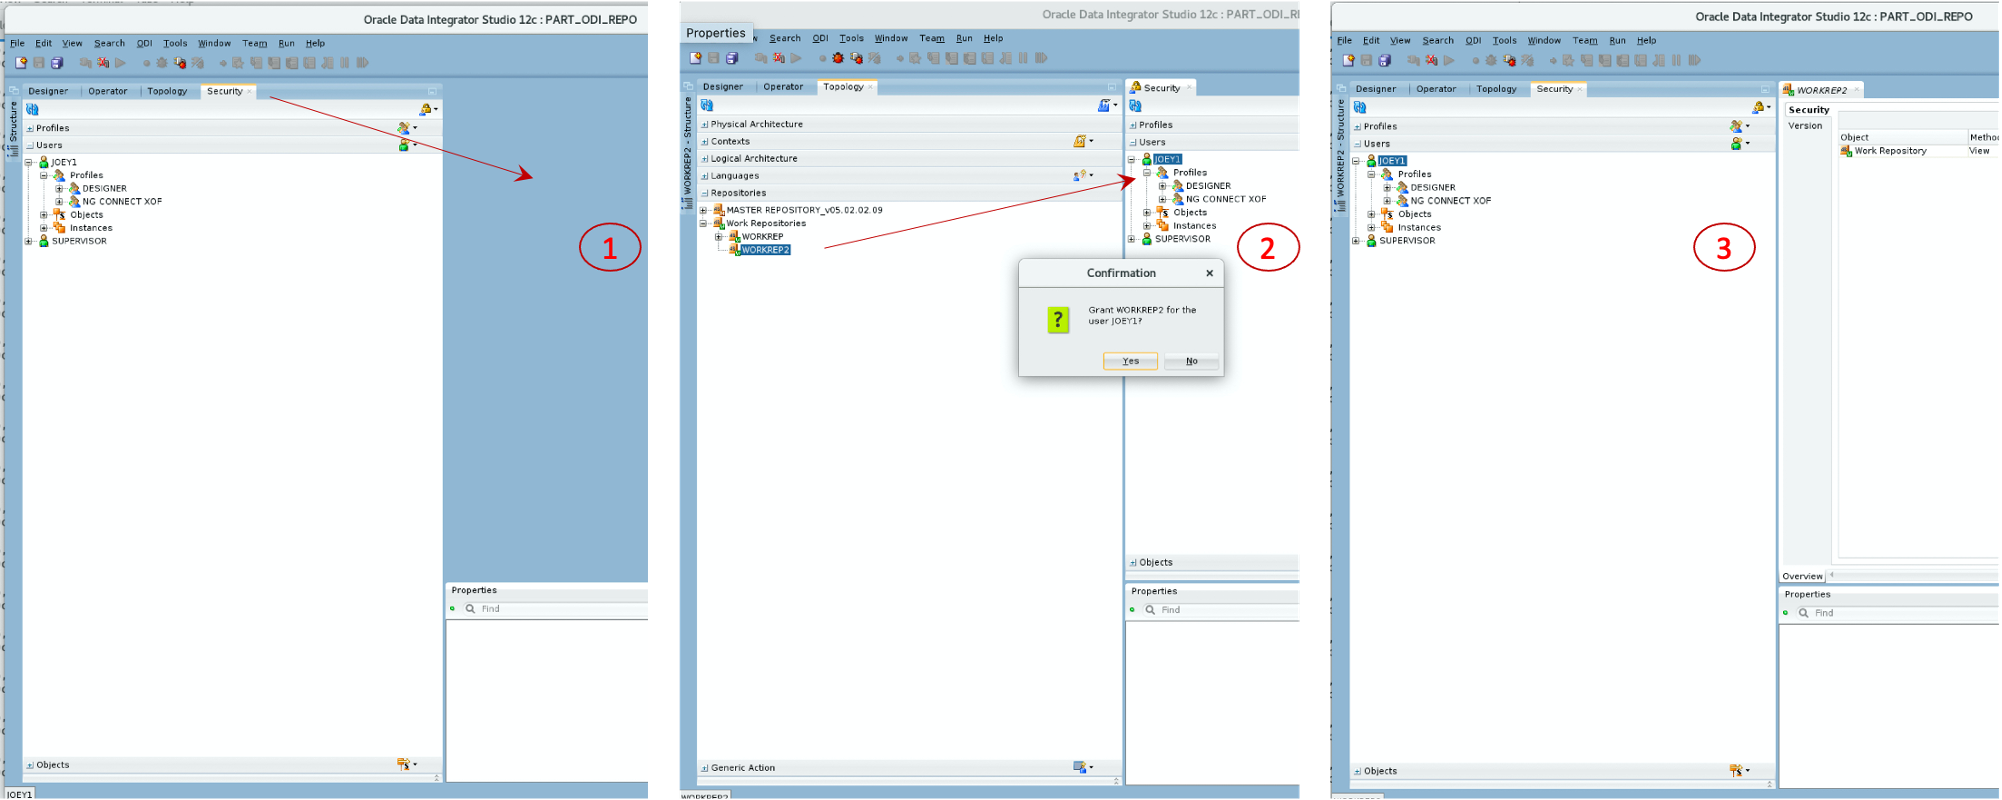Viewport: 2002px width, 800px height.
Task: Click the Overview tab at editor bottom
Action: (x=1802, y=576)
